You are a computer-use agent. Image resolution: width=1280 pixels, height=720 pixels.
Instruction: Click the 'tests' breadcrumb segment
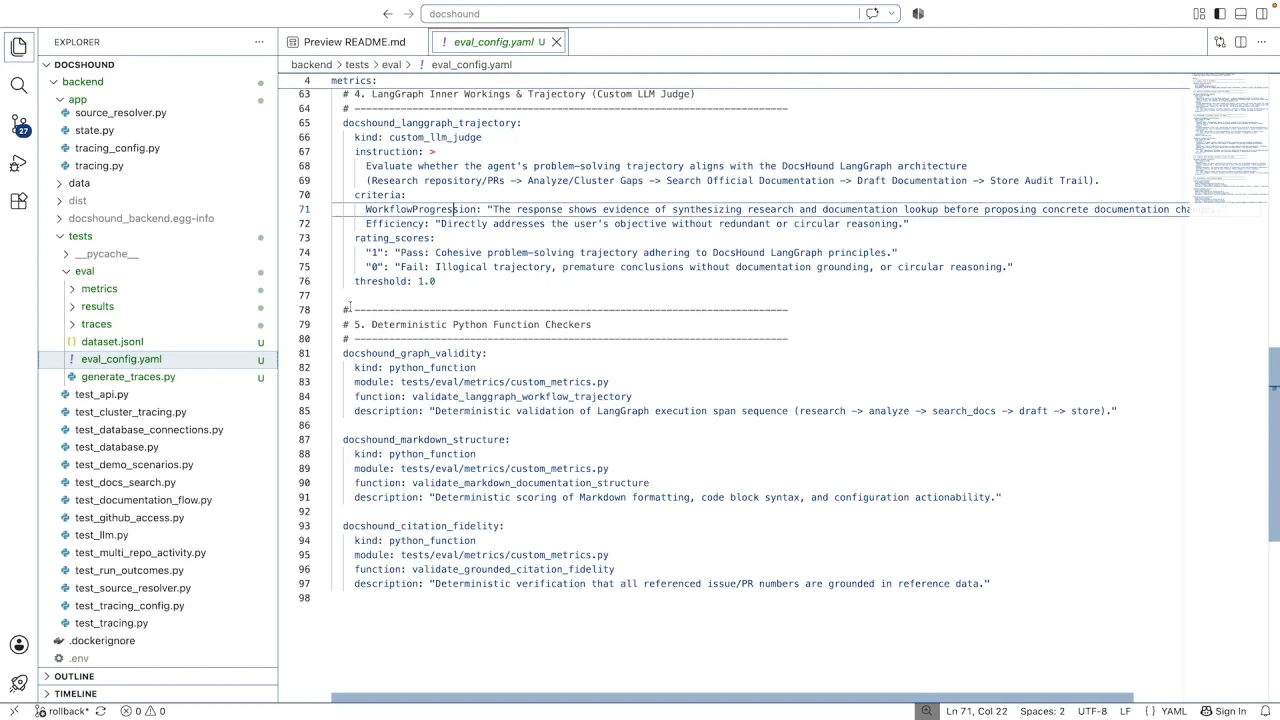[356, 65]
